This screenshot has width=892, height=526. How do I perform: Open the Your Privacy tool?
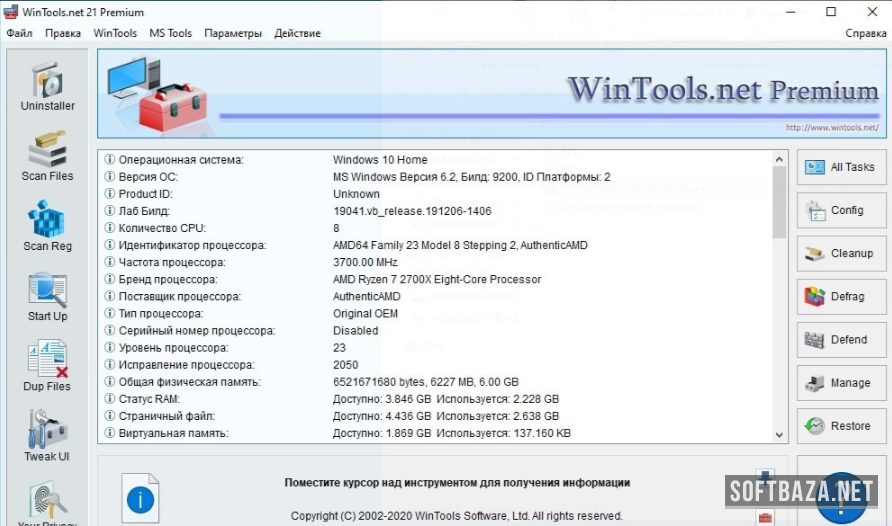click(x=47, y=503)
